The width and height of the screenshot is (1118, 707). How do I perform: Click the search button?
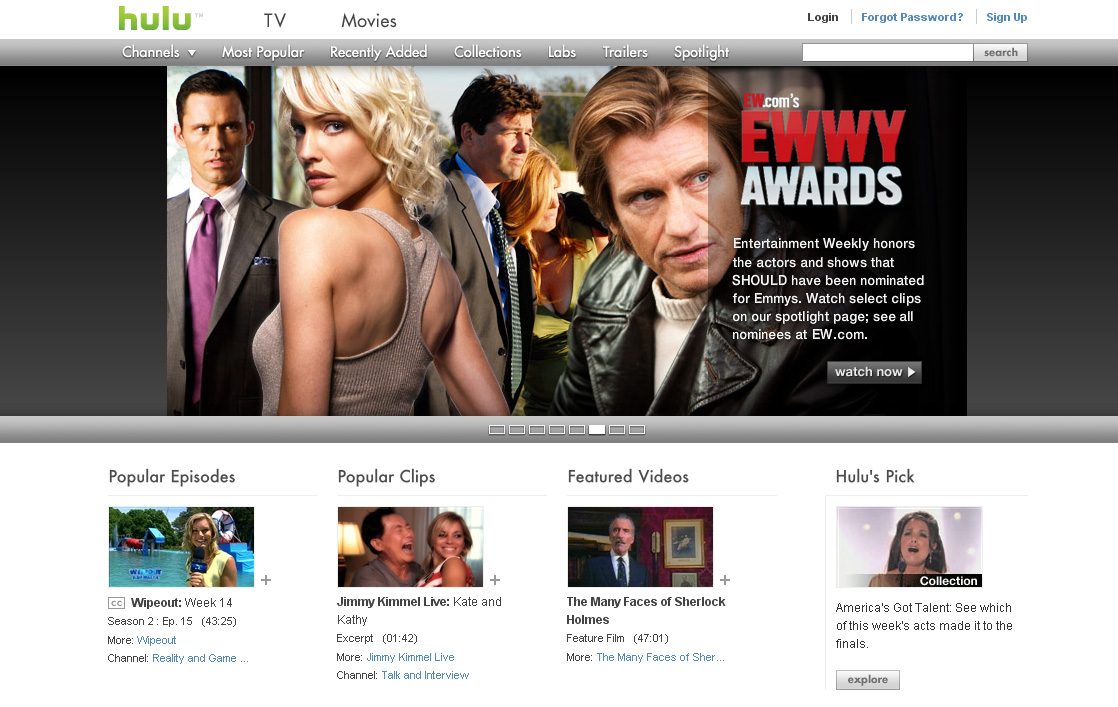pos(1000,52)
